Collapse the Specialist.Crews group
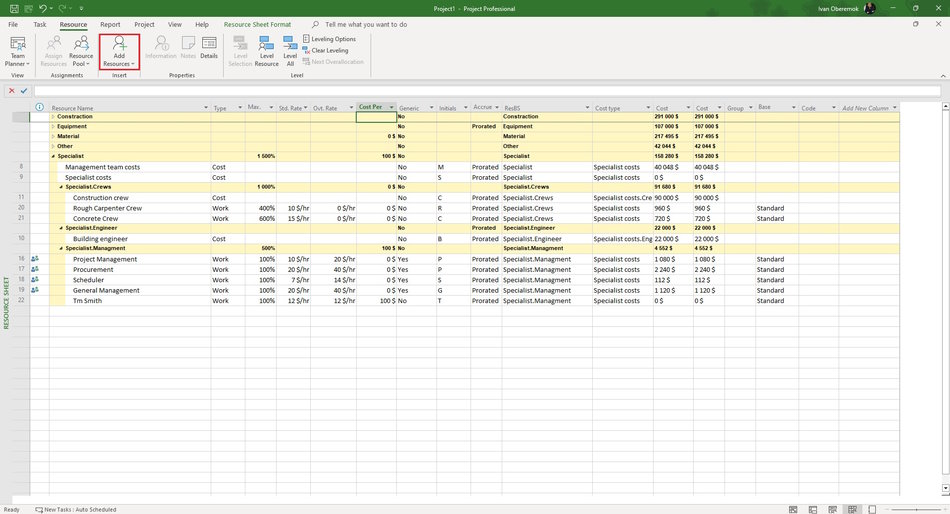The image size is (950, 514). 61,187
